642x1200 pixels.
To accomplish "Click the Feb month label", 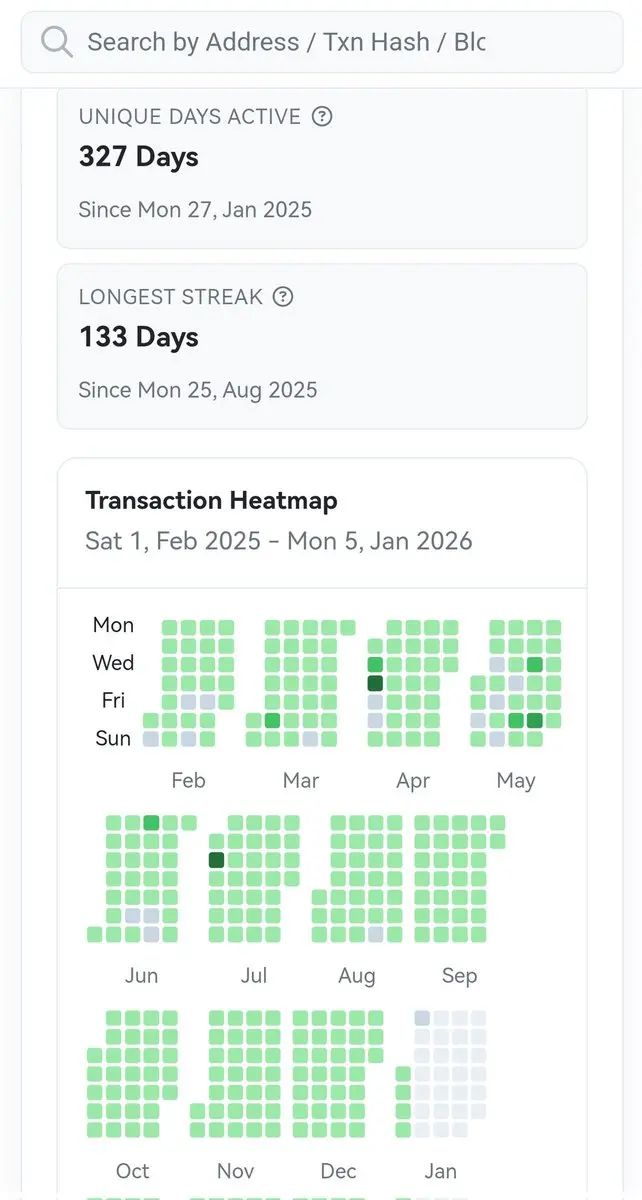I will click(x=188, y=780).
